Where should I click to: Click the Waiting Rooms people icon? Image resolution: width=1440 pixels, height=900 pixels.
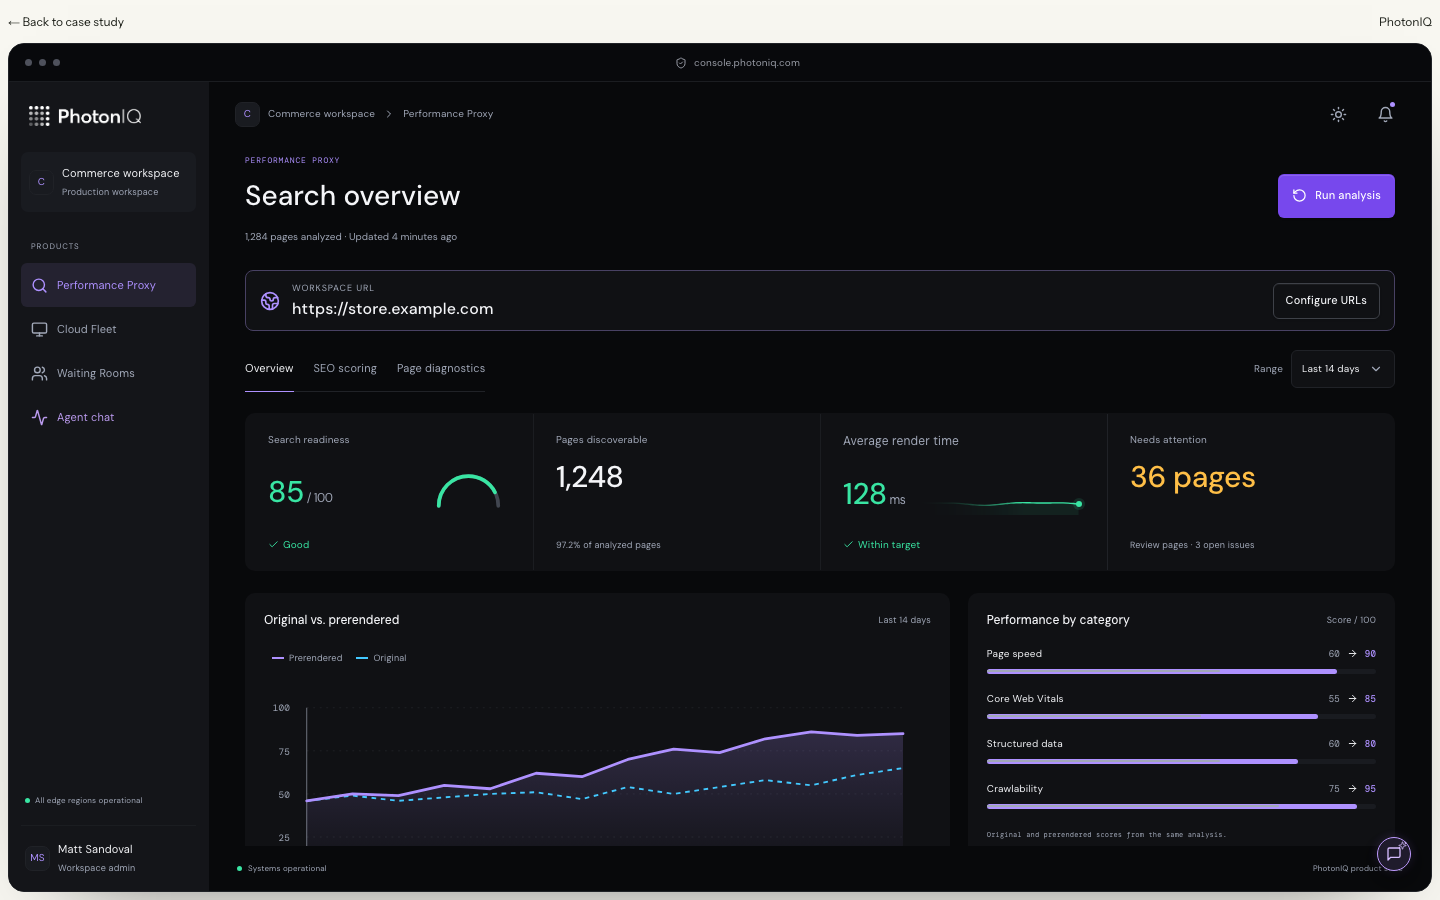(40, 373)
